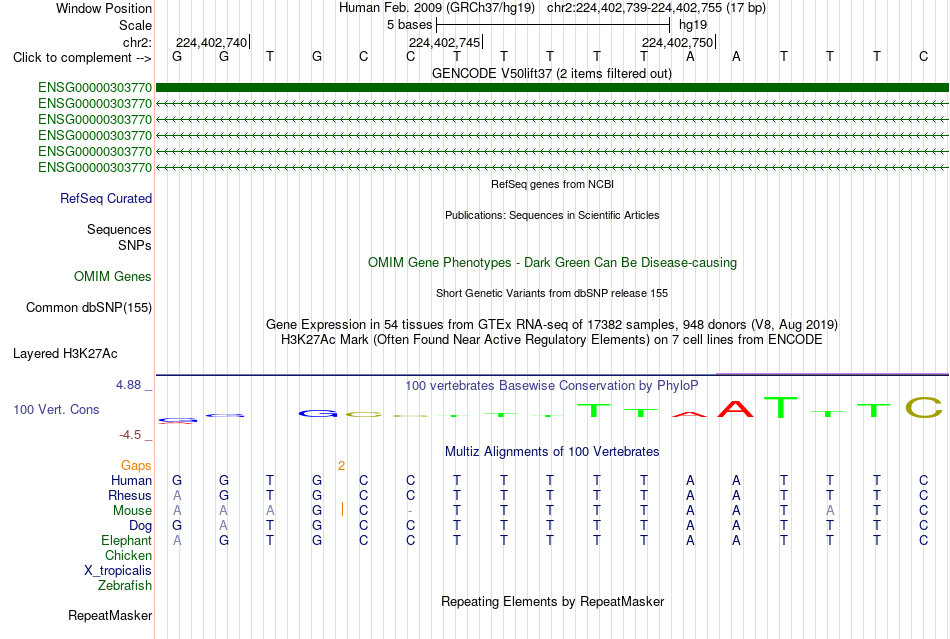The width and height of the screenshot is (950, 639).
Task: Click the 'Click to complement -->' label
Action: (x=82, y=58)
